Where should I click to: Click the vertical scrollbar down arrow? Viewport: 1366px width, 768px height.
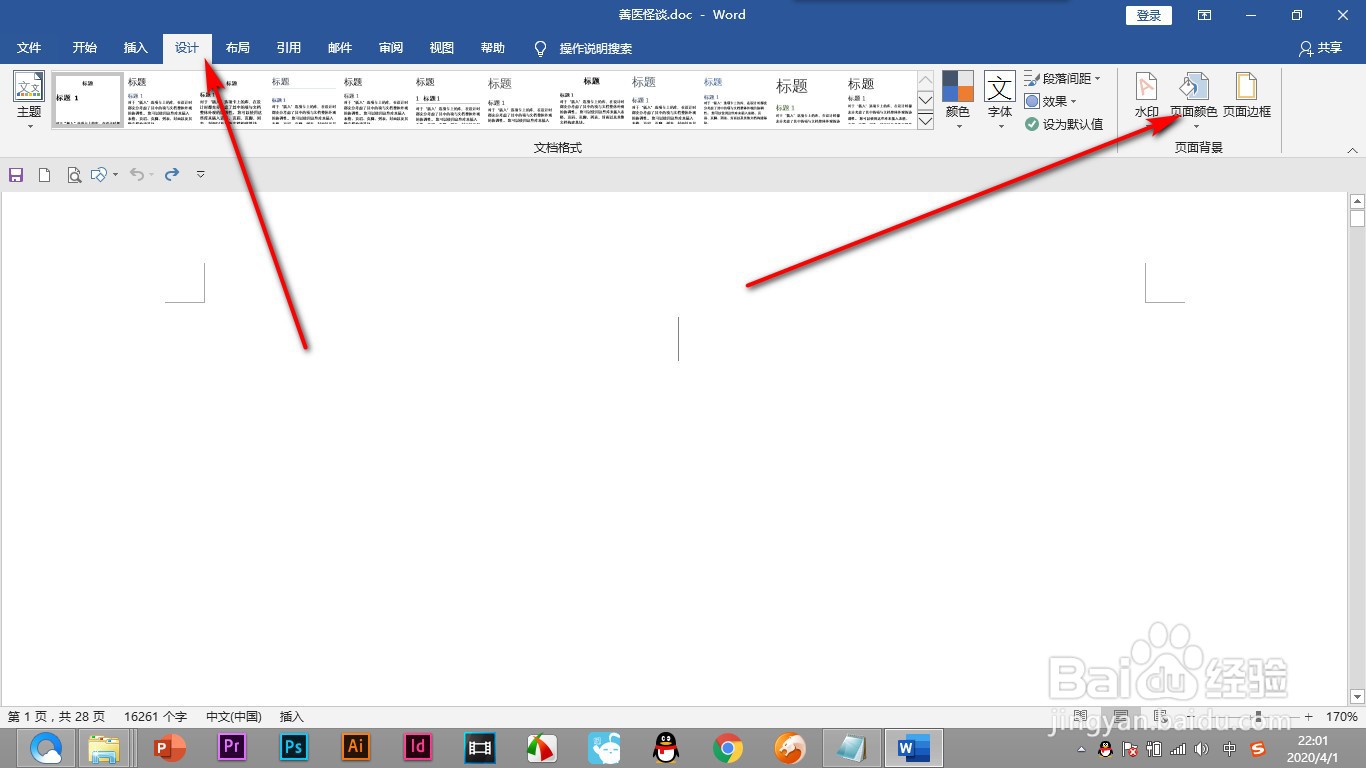click(1357, 696)
